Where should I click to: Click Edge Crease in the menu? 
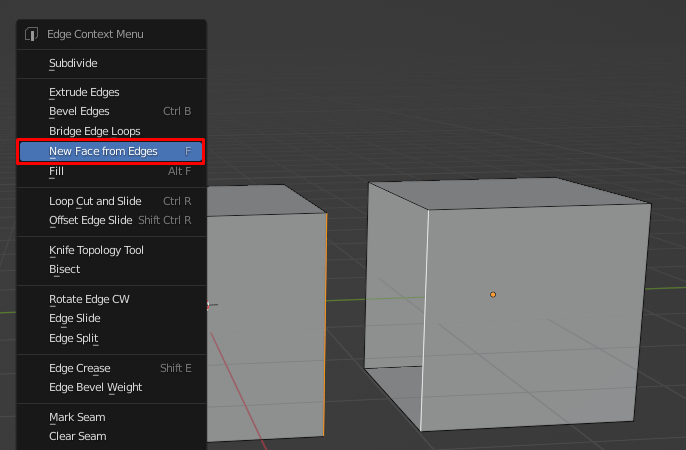[77, 368]
